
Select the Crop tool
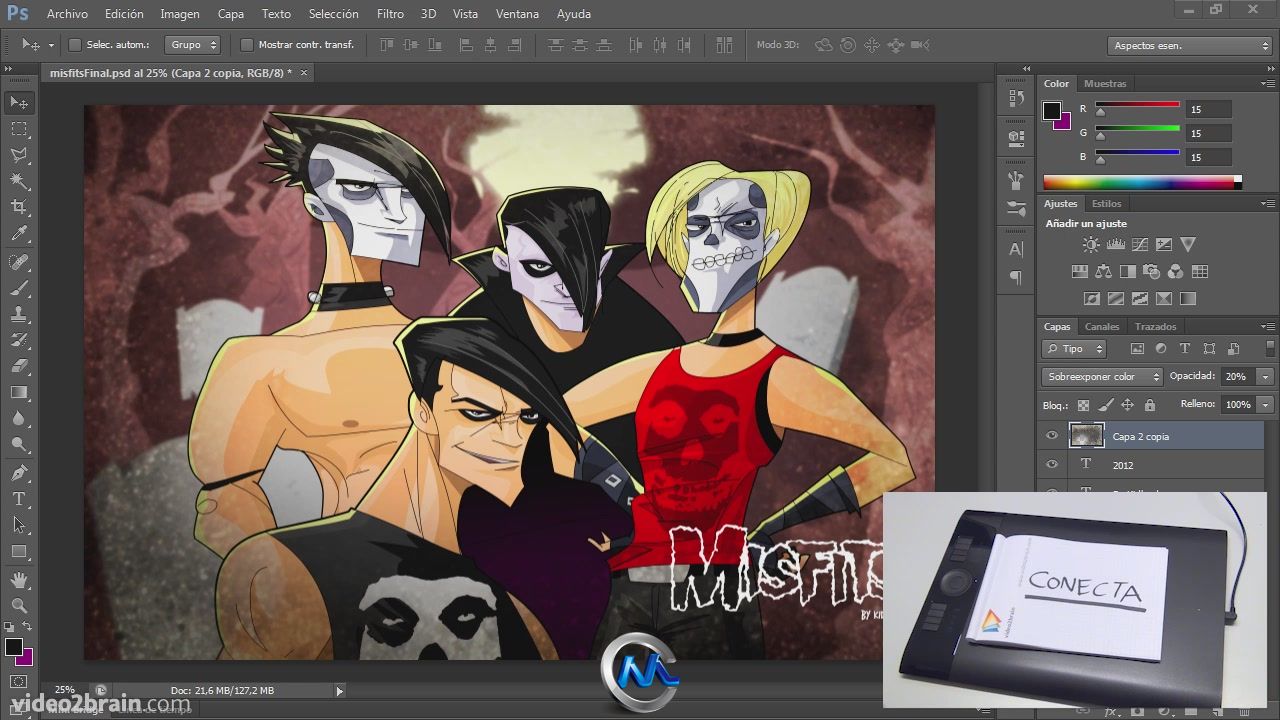pyautogui.click(x=19, y=207)
